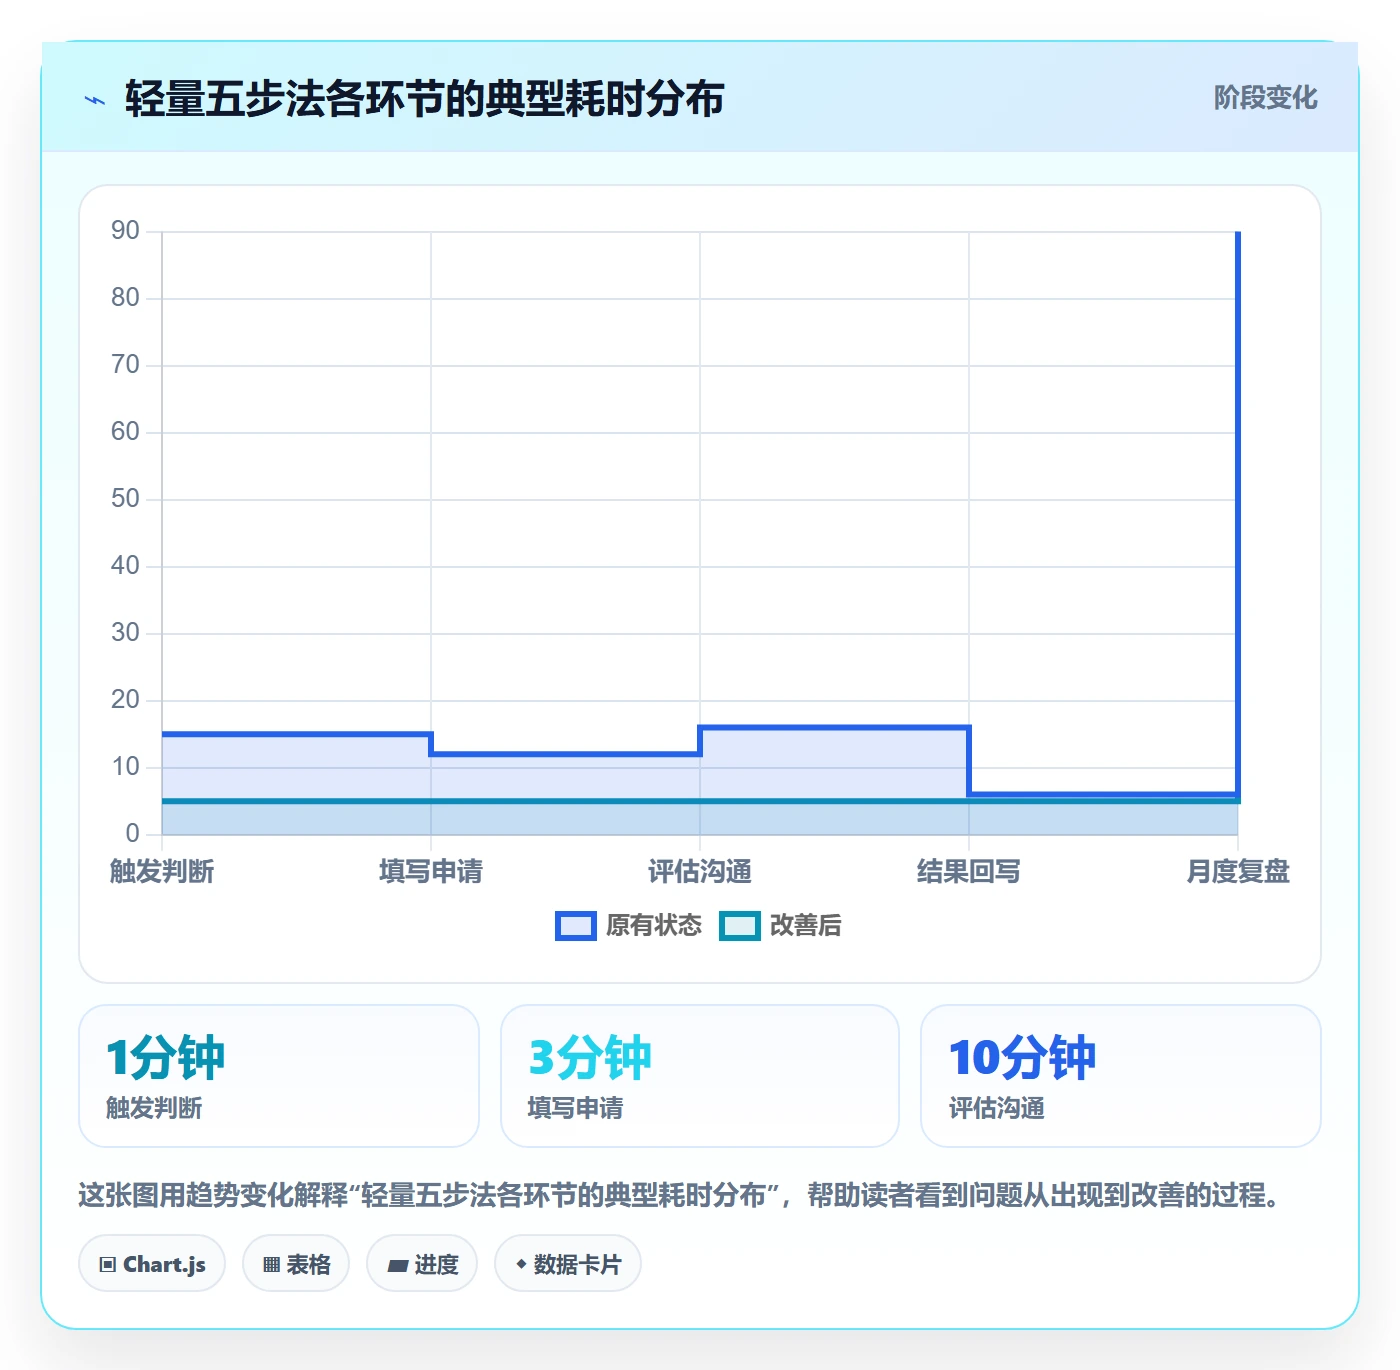This screenshot has width=1400, height=1370.
Task: Click the bar icon in 进度 chip
Action: click(x=397, y=1266)
